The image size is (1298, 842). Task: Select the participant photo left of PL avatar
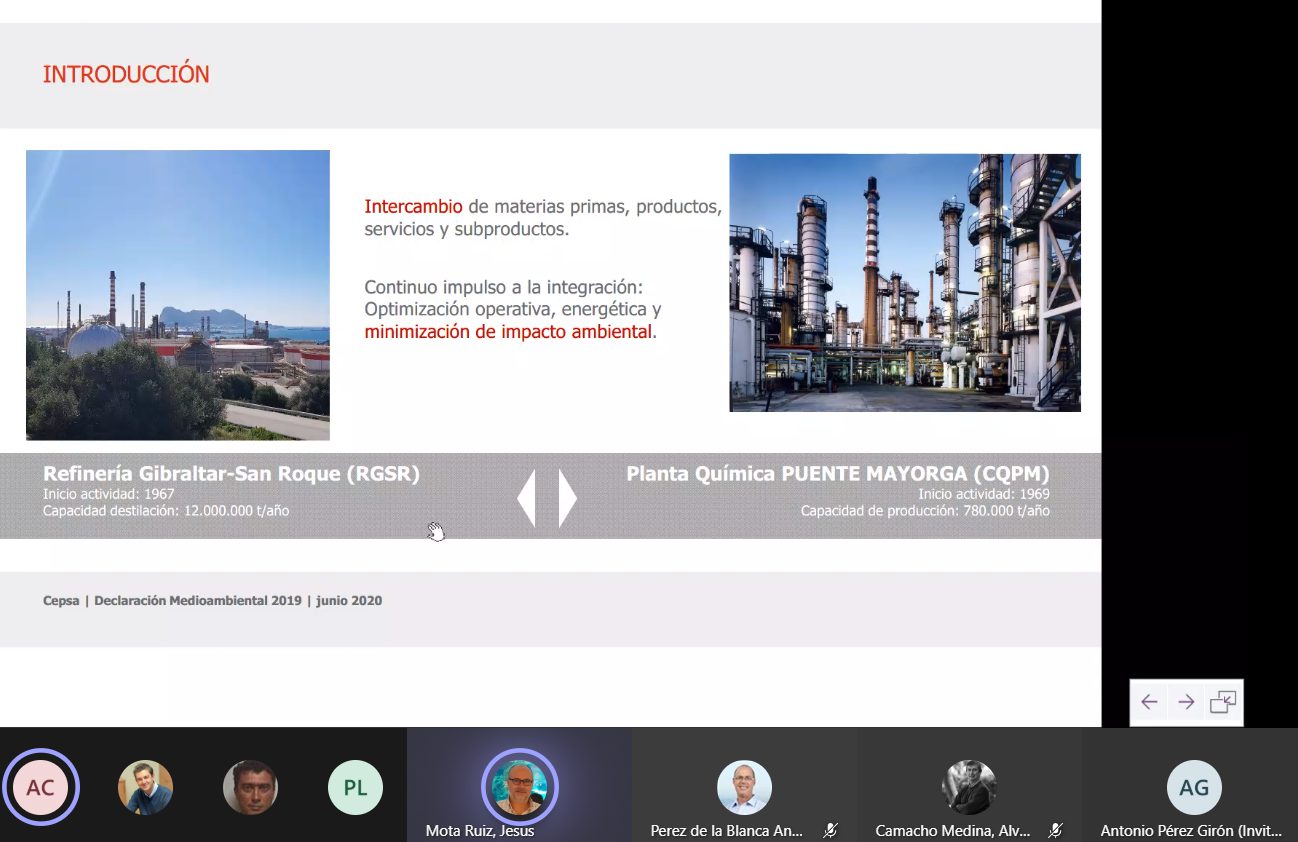point(250,787)
